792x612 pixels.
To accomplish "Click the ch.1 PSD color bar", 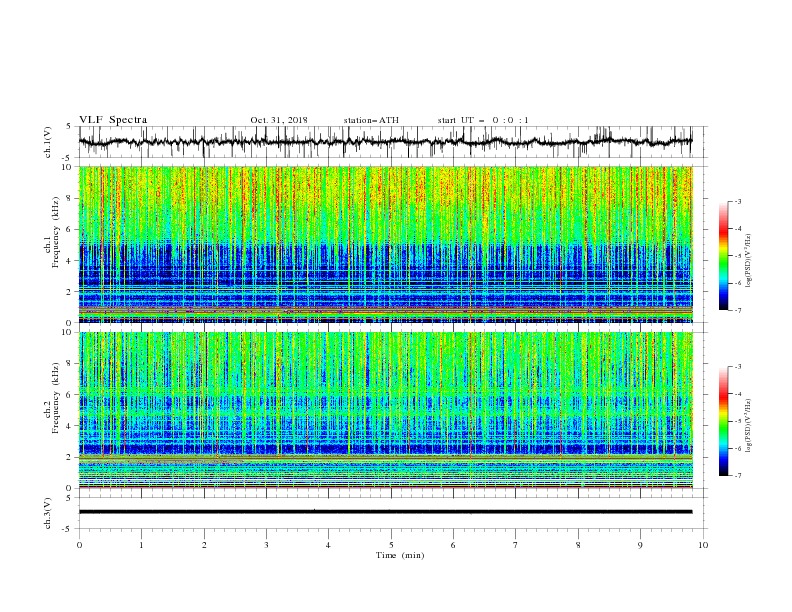I will [x=724, y=256].
